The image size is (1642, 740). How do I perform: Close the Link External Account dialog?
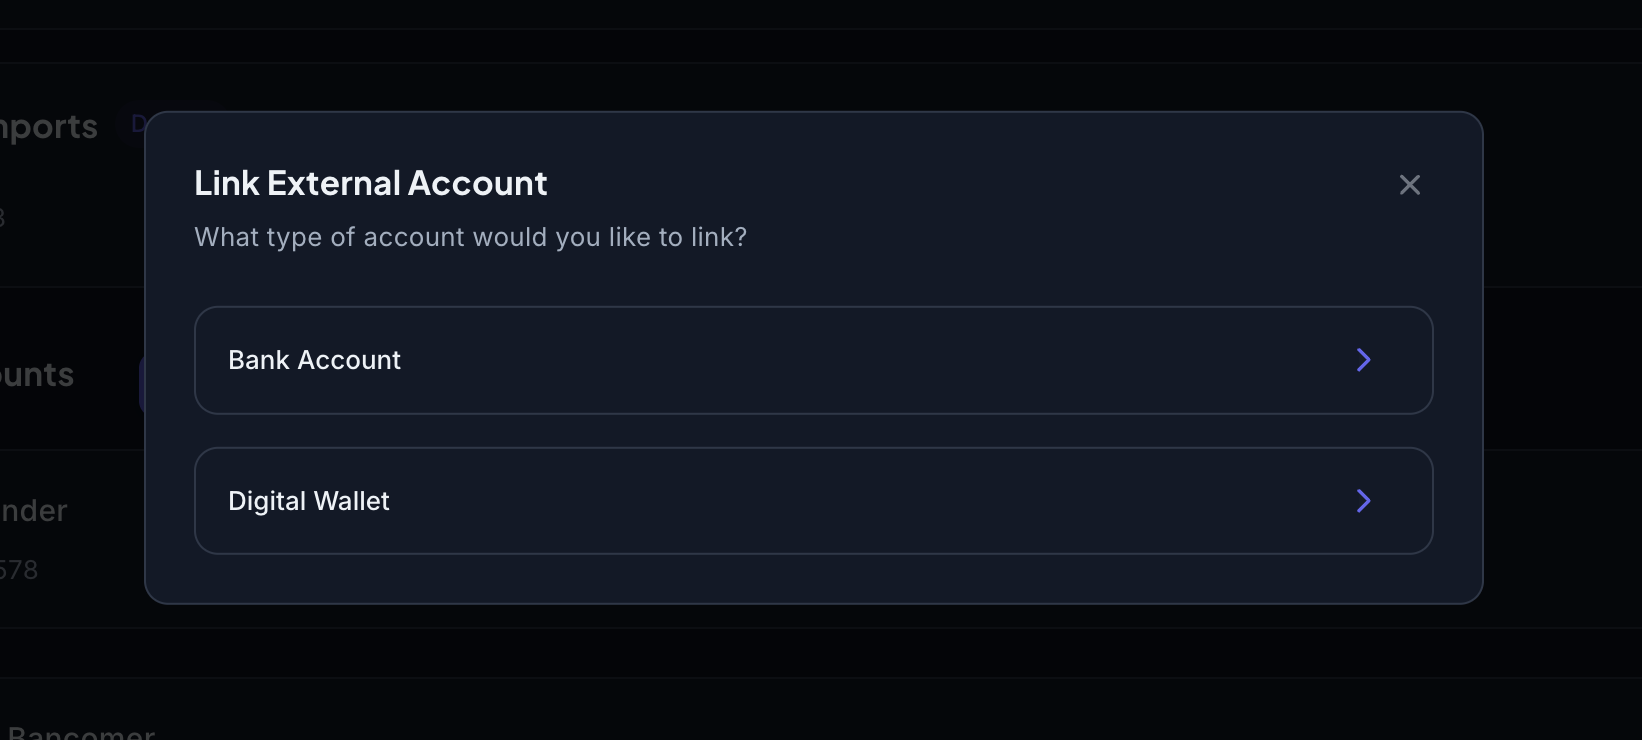[1409, 185]
